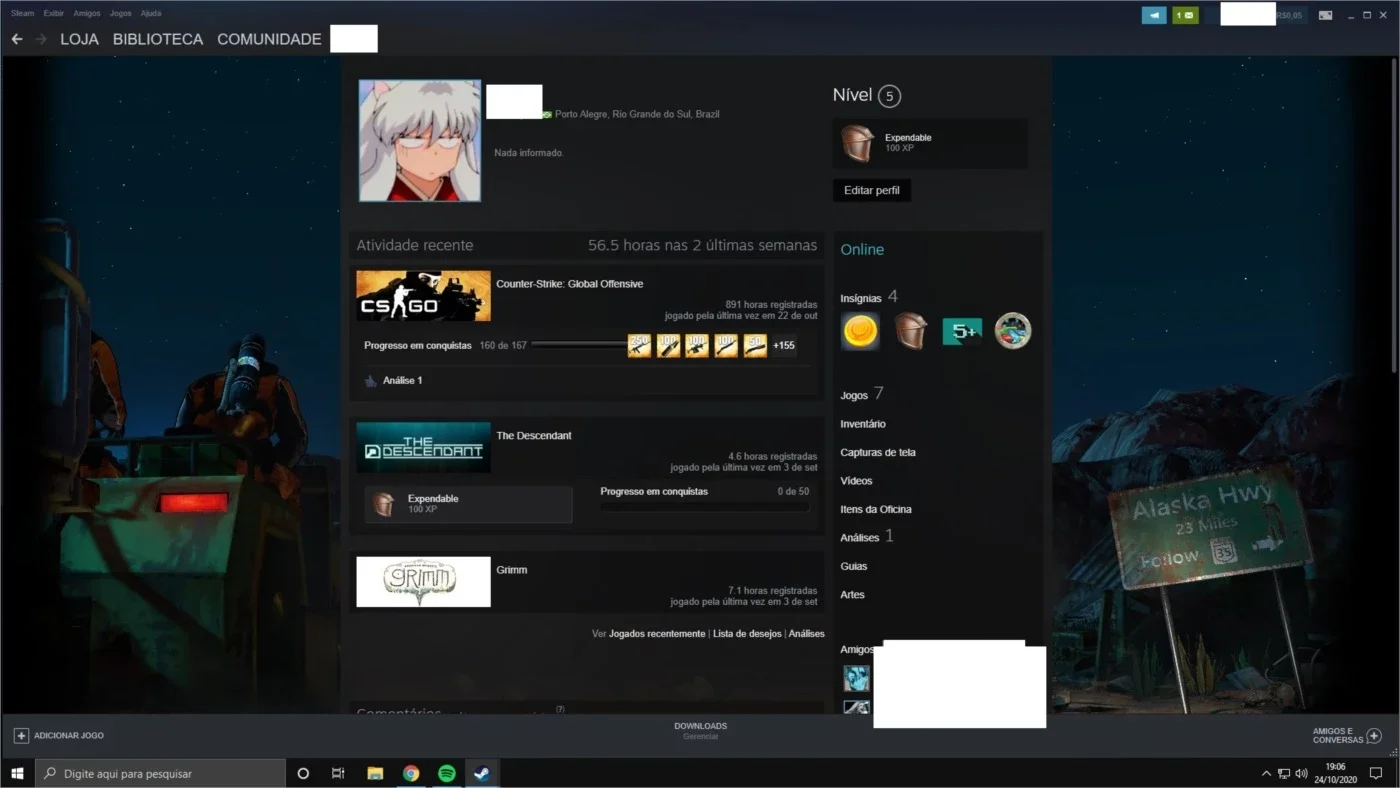This screenshot has width=1400, height=788.
Task: Open the Artes link
Action: [x=853, y=595]
